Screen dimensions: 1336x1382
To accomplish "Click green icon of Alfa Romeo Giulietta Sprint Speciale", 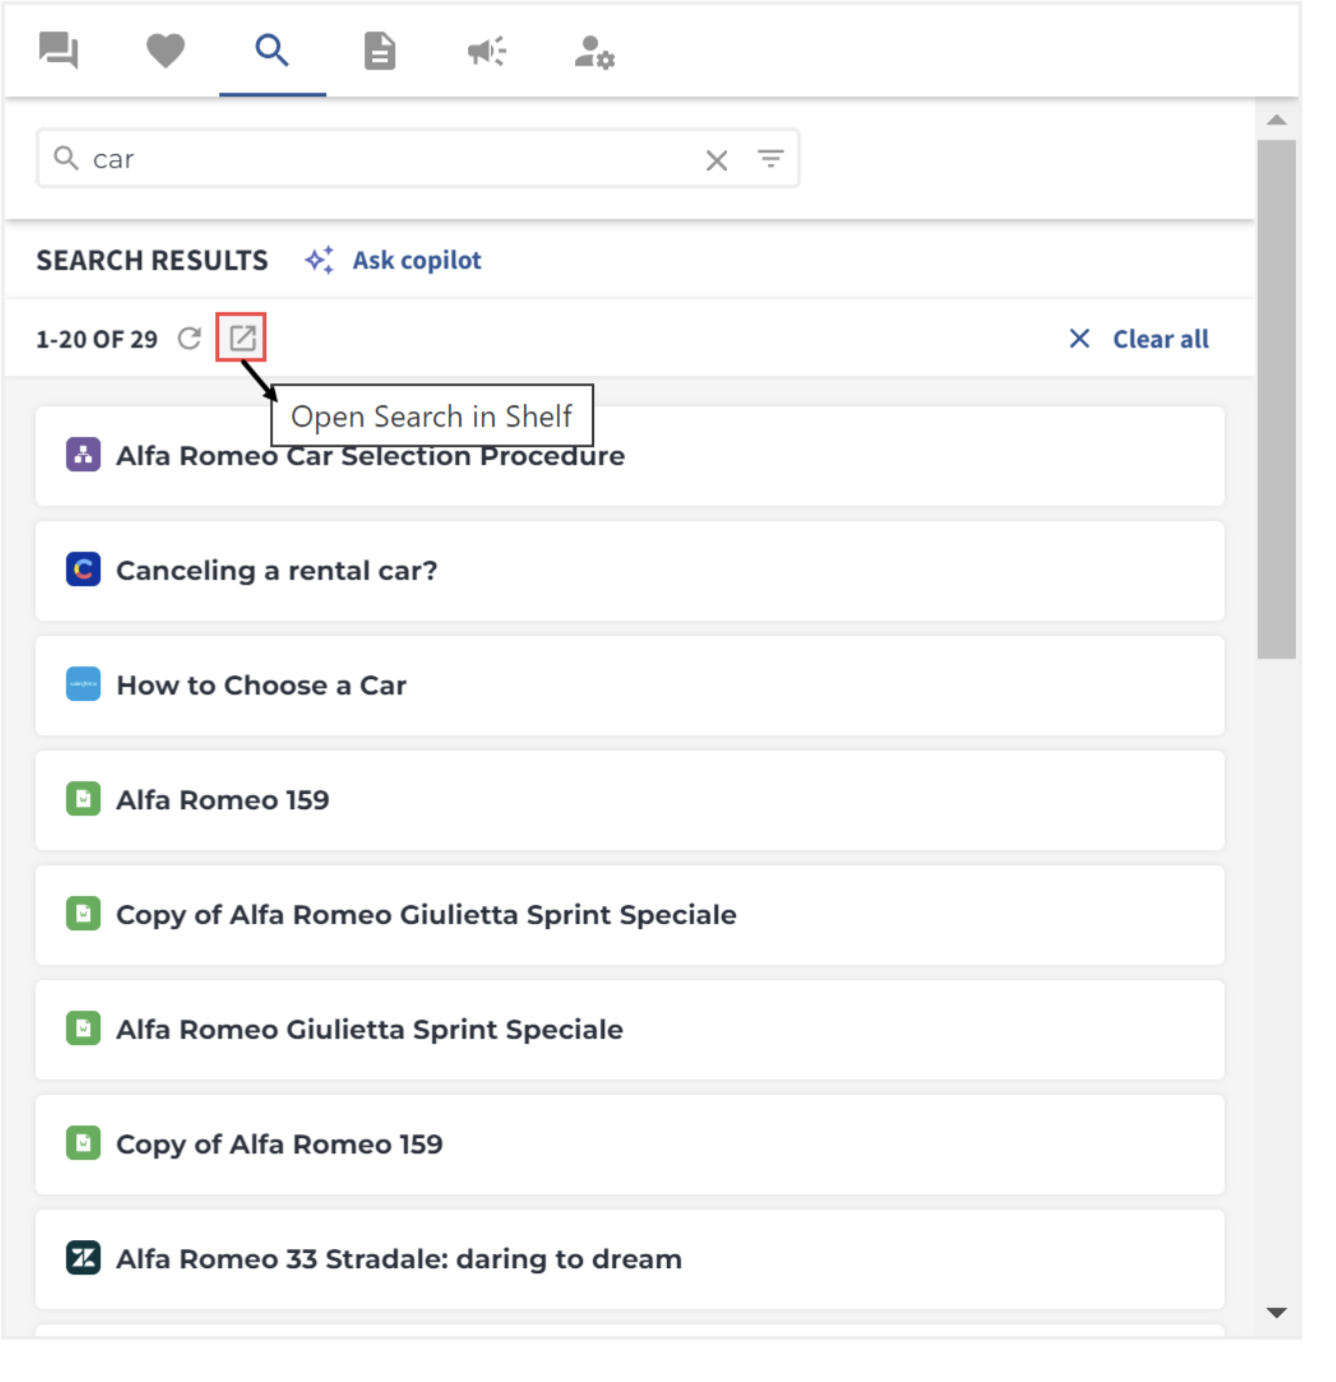I will (83, 1029).
